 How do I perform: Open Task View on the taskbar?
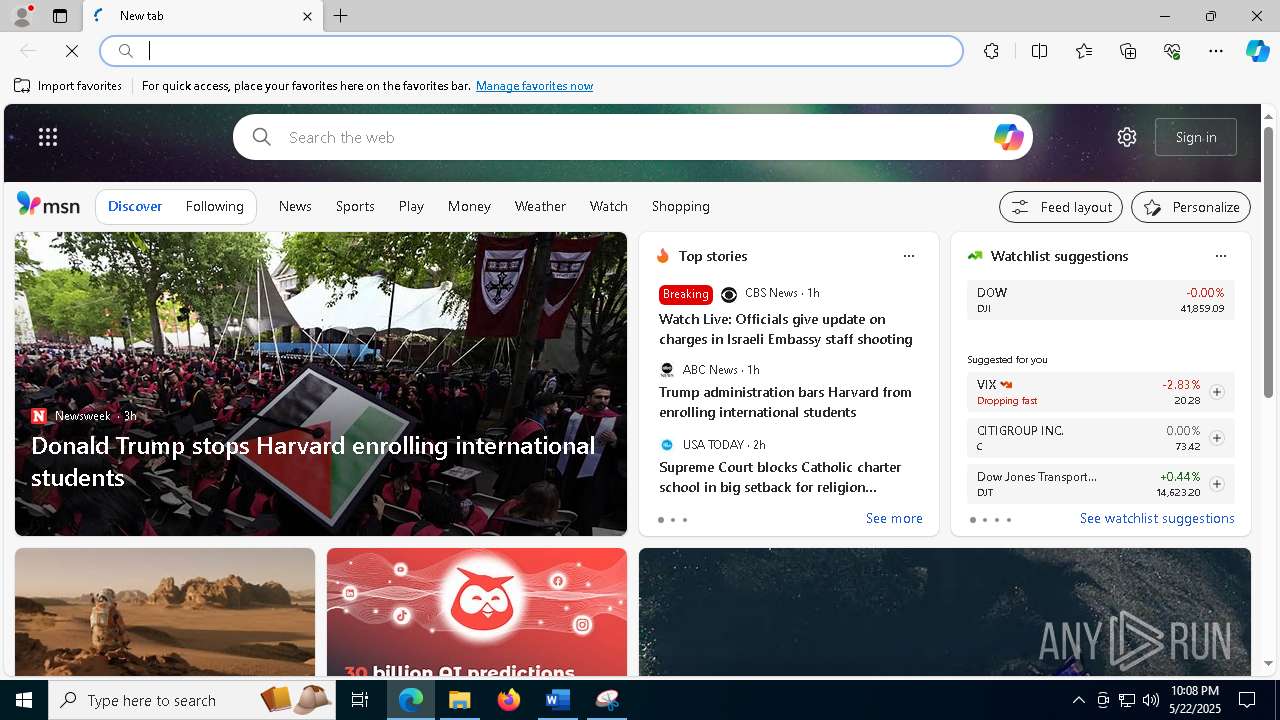(360, 700)
